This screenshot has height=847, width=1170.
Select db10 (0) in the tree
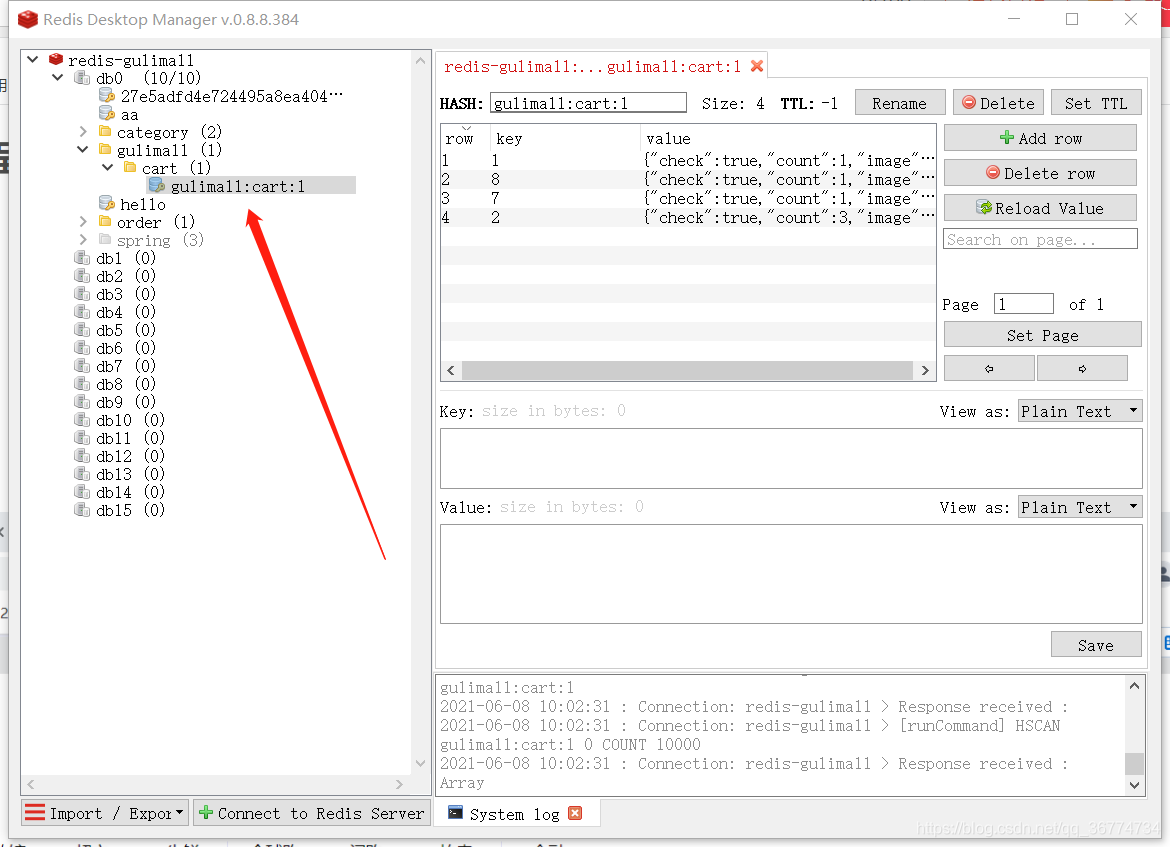(130, 420)
